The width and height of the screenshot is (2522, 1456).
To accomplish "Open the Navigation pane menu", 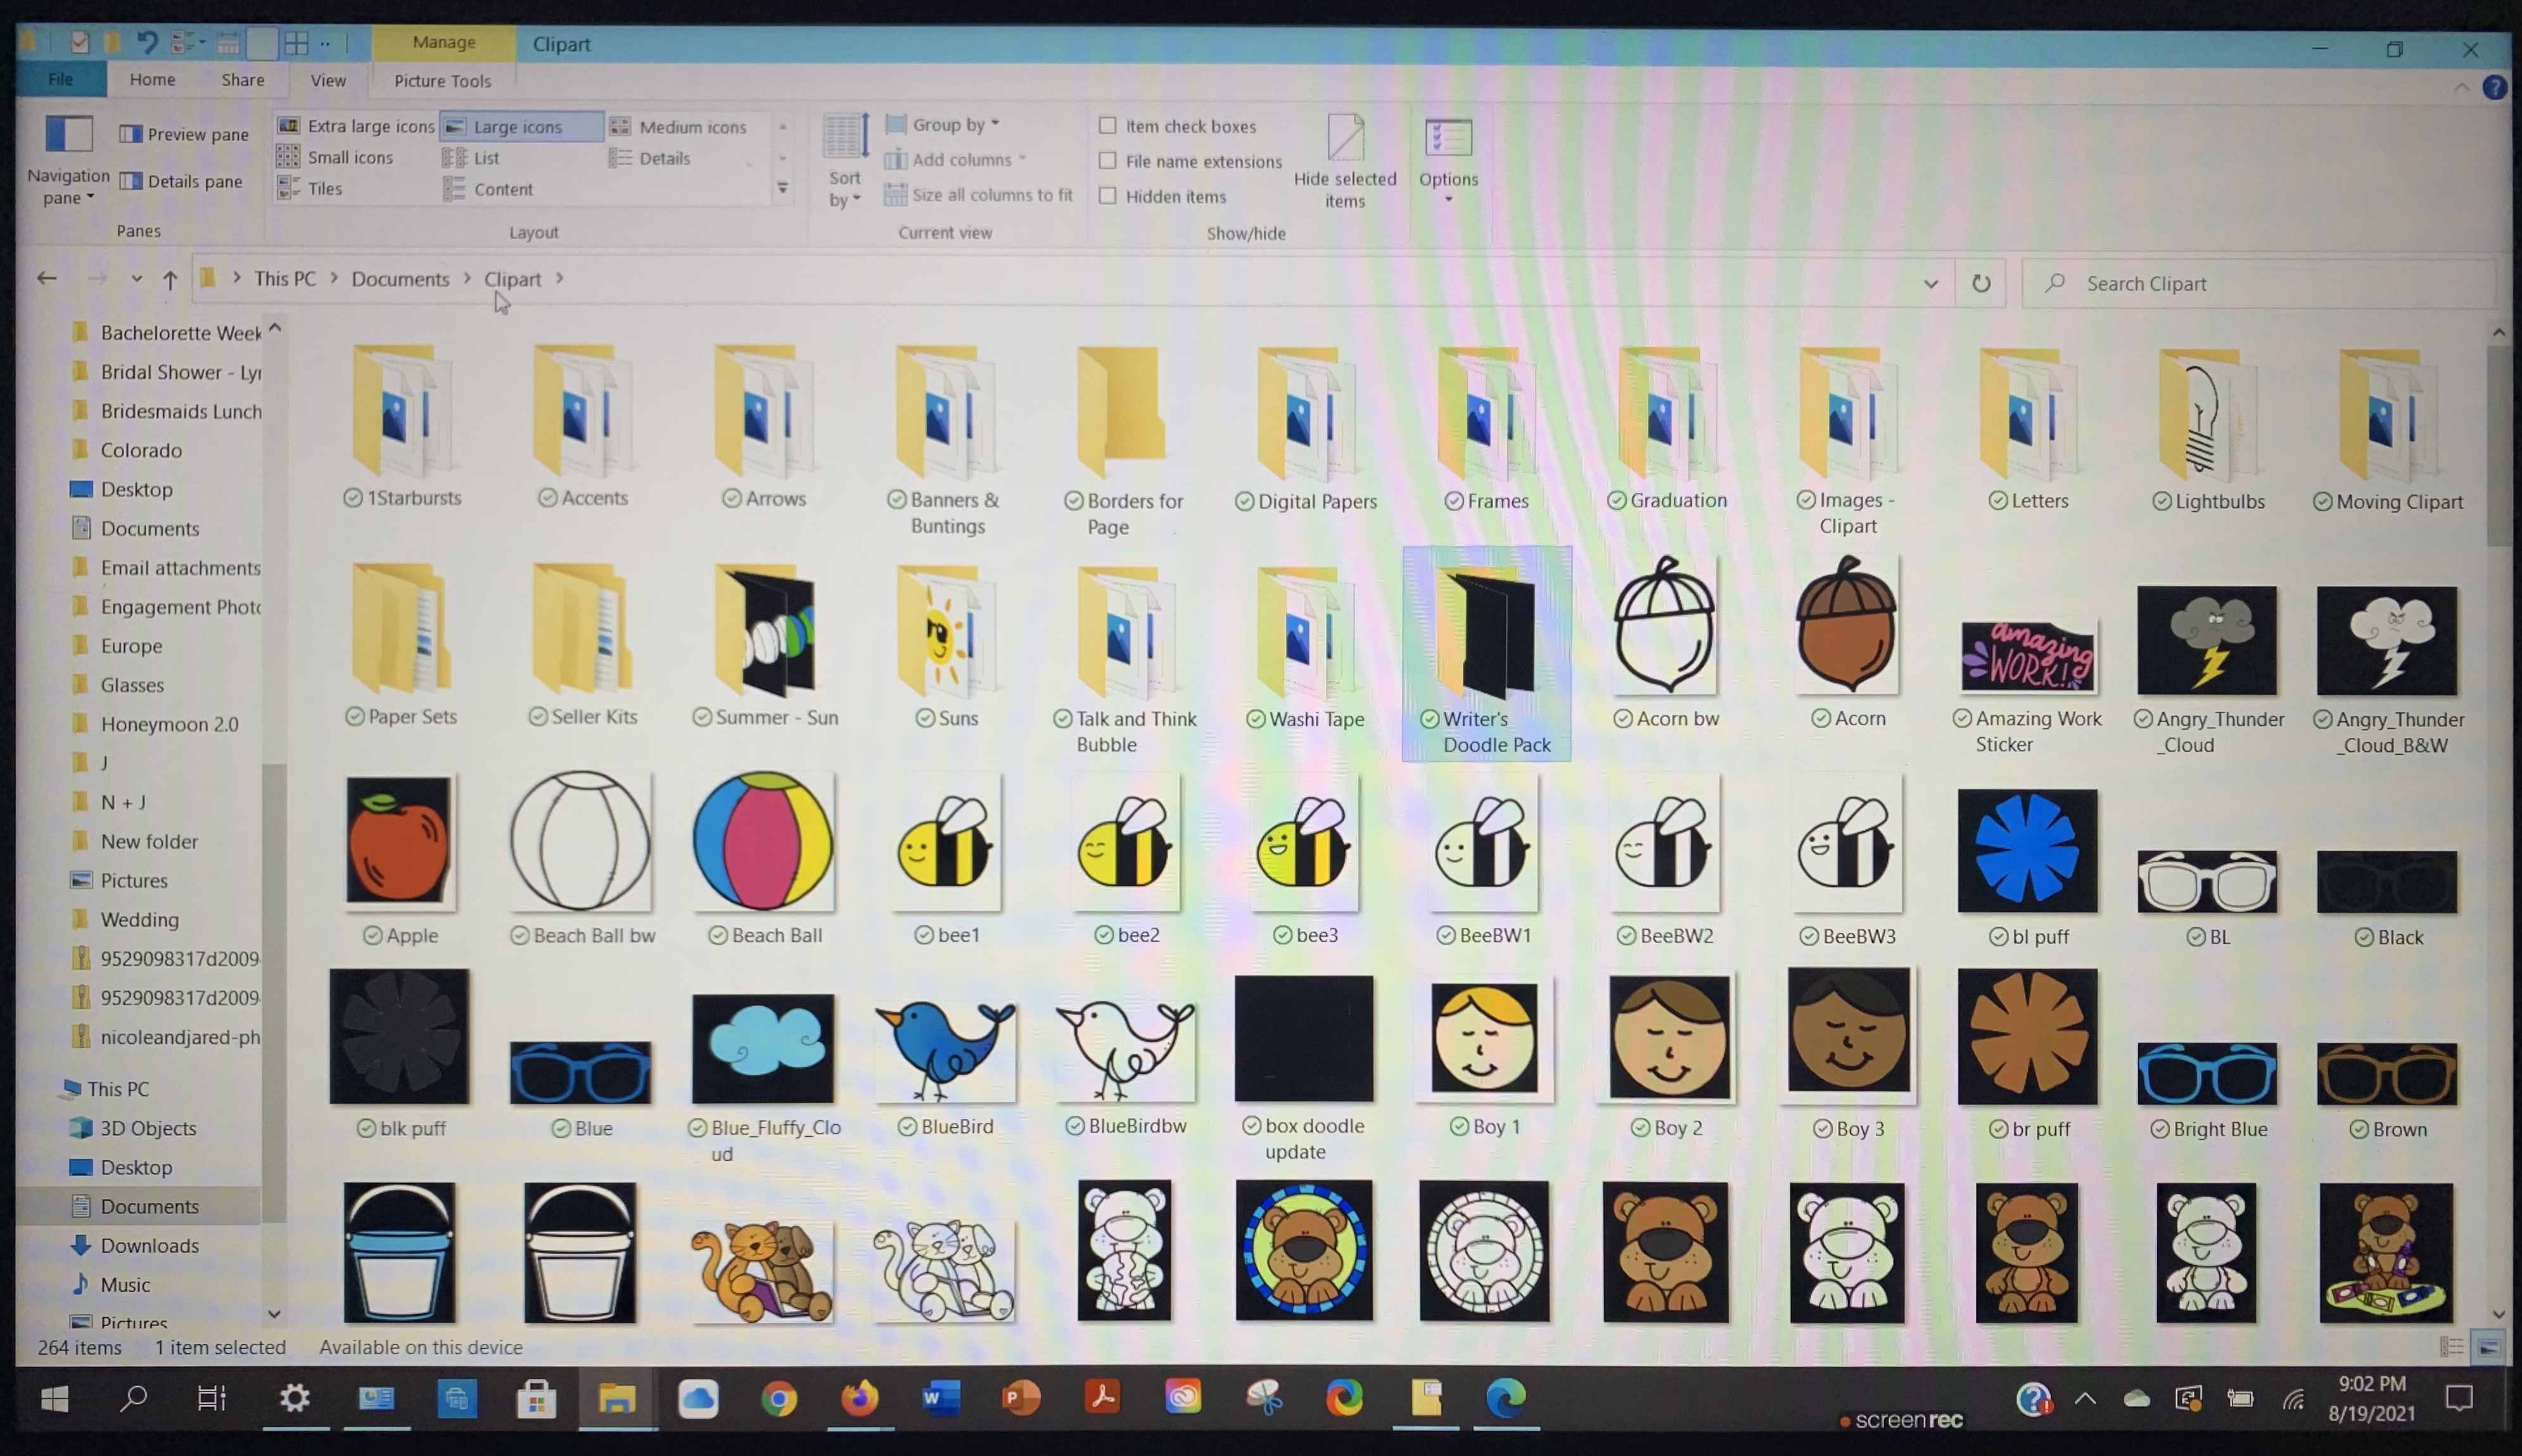I will pos(68,160).
